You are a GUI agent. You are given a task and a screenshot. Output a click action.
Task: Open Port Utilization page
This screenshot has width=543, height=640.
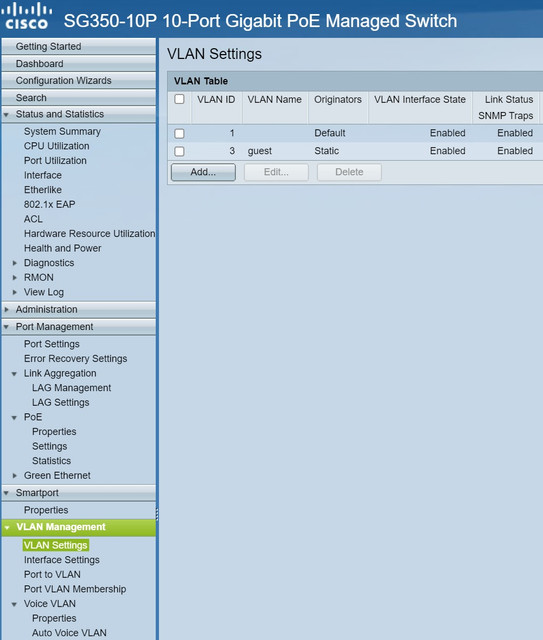(55, 161)
